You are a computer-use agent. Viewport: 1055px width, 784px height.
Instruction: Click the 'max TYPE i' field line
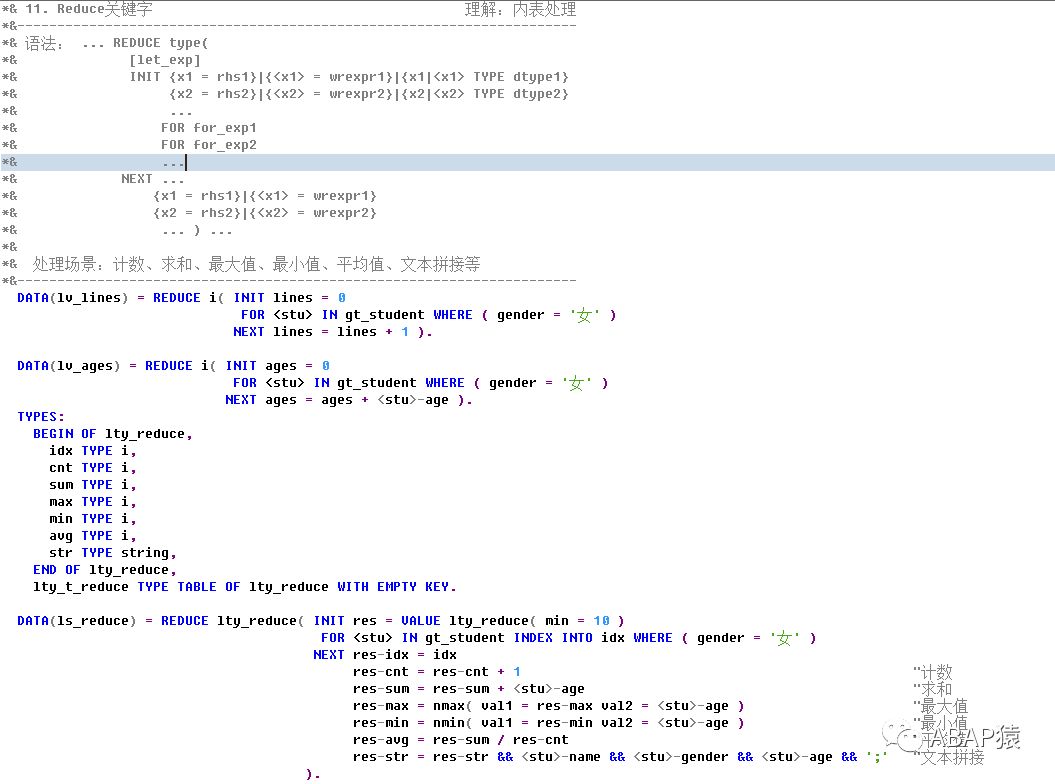pos(93,502)
